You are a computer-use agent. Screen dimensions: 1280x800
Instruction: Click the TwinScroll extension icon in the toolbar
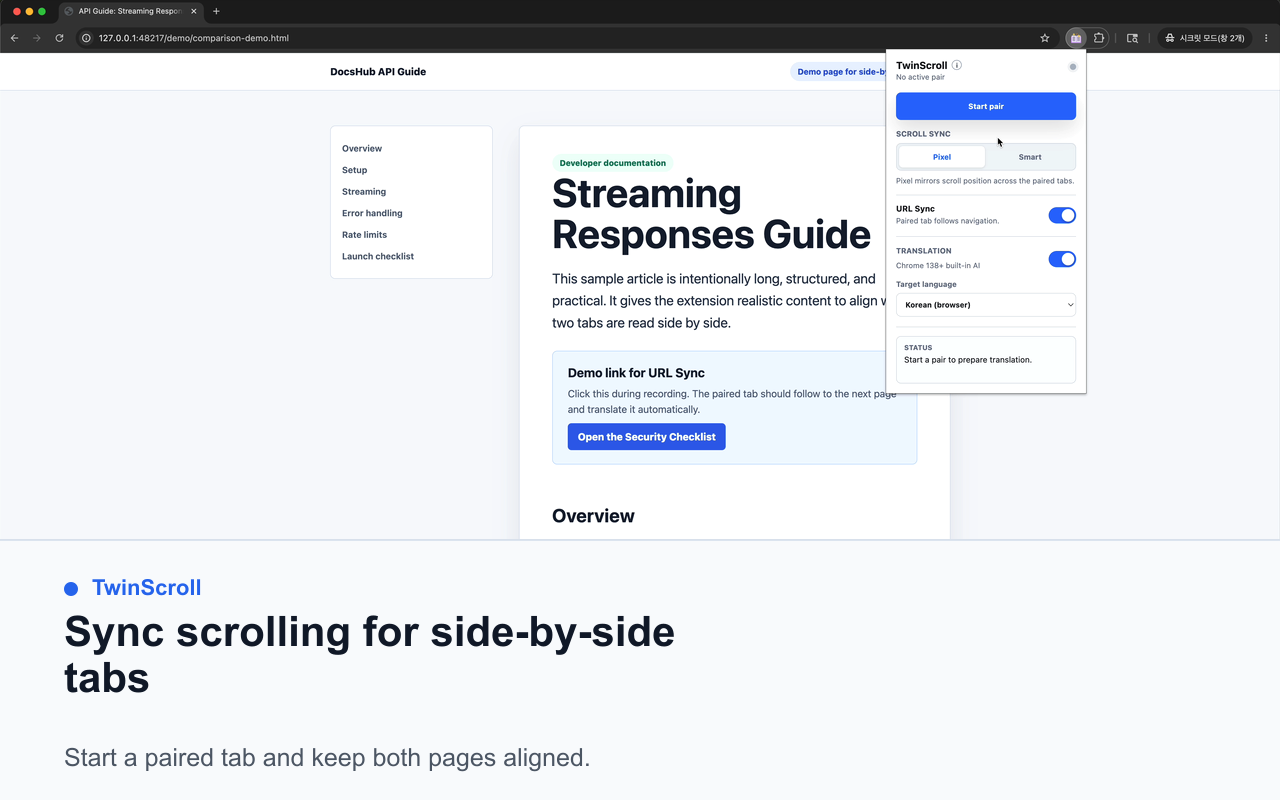[x=1076, y=38]
